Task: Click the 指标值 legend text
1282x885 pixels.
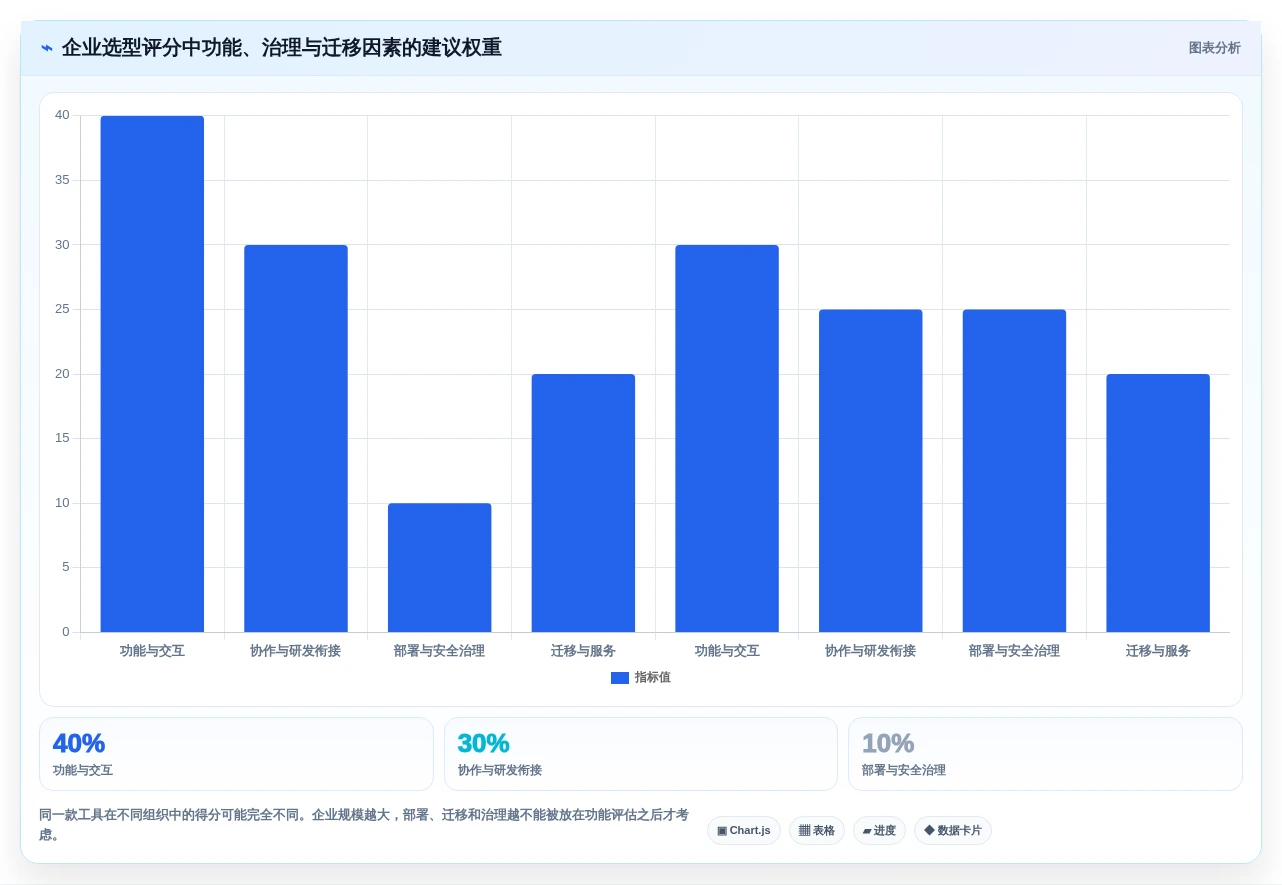Action: click(x=652, y=678)
